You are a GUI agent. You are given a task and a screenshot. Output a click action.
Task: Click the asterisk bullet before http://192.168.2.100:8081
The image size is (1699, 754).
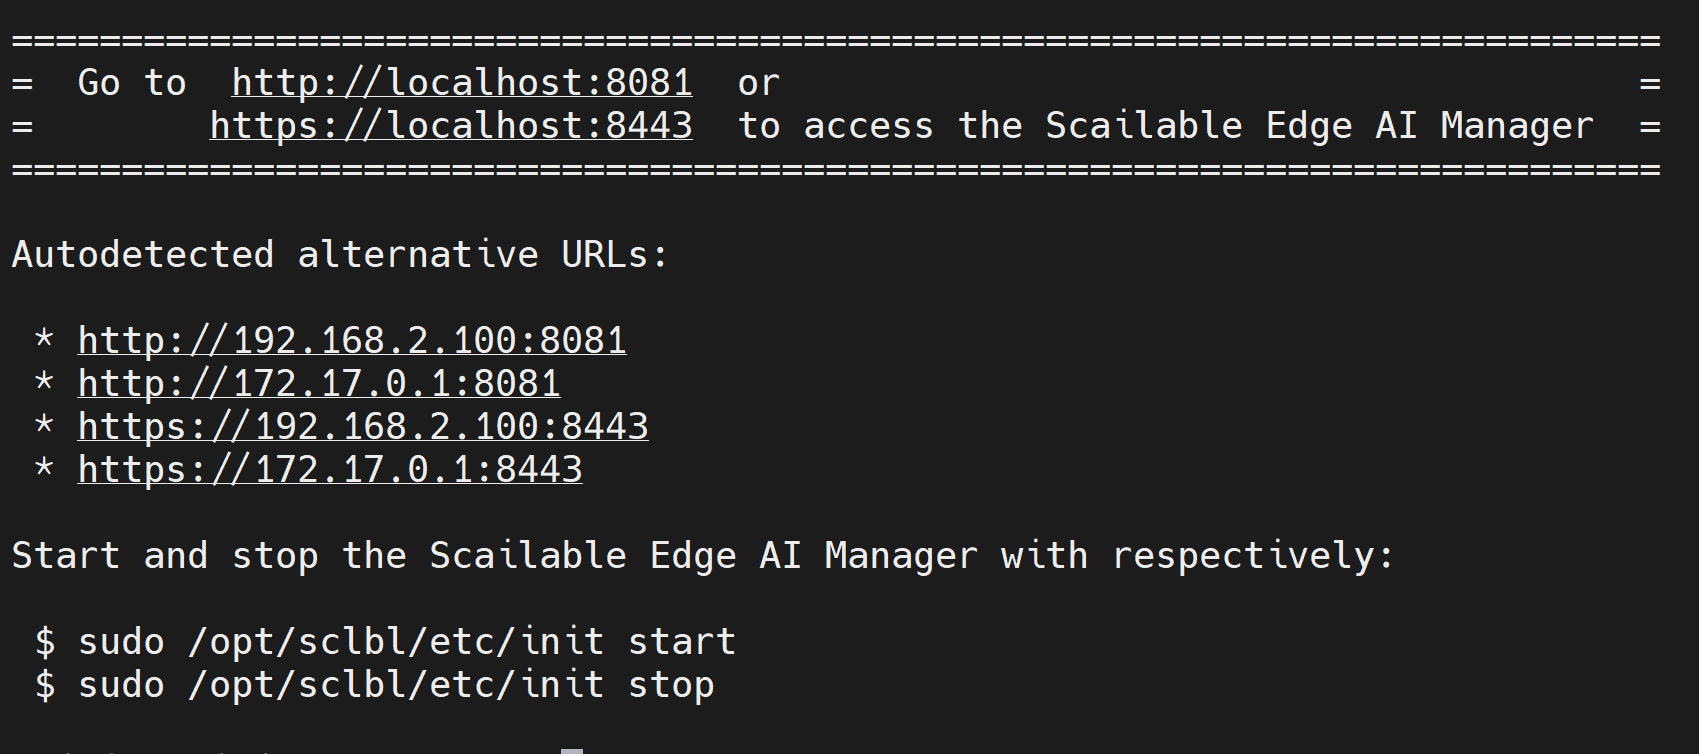(x=44, y=338)
